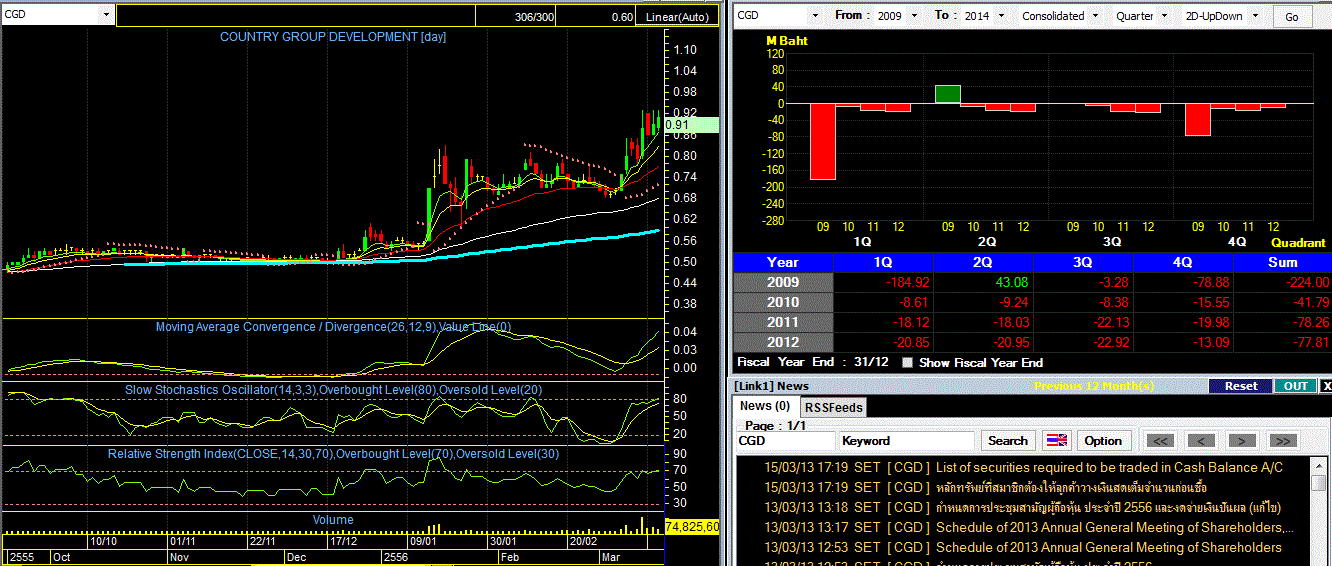Screen dimensions: 1332x566
Task: Click the Slow Stochastics Oscillator panel title
Action: (x=333, y=389)
